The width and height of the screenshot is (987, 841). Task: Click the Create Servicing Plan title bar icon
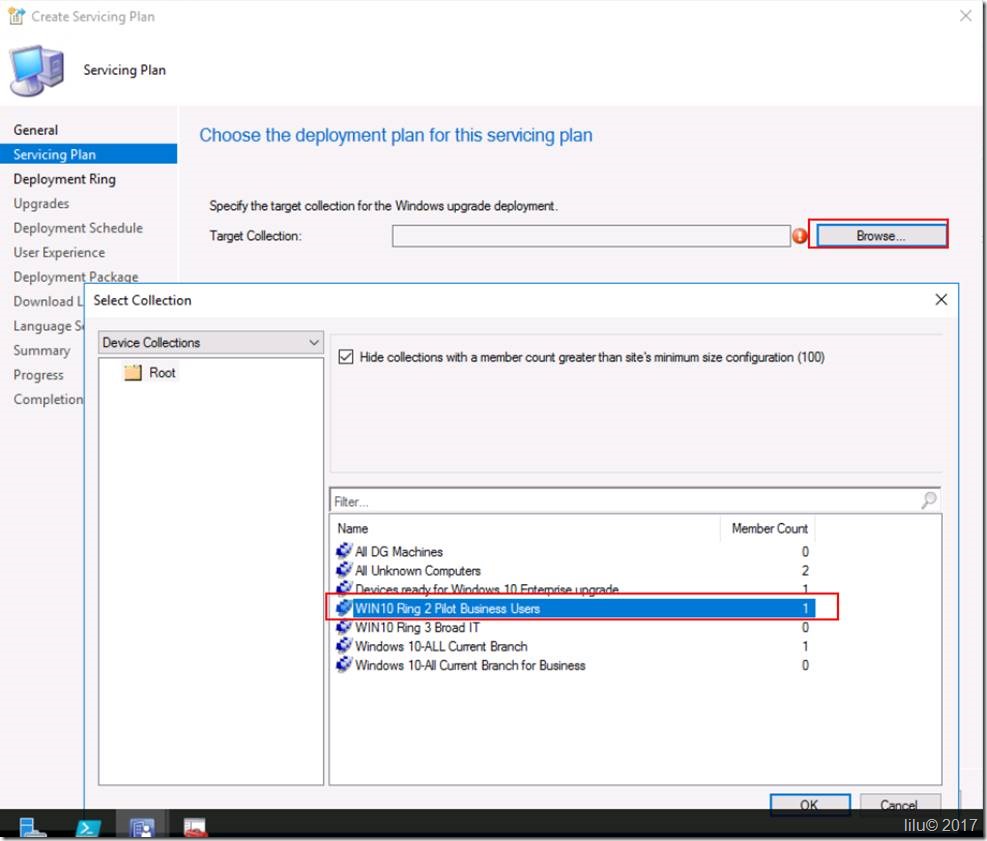pyautogui.click(x=16, y=16)
